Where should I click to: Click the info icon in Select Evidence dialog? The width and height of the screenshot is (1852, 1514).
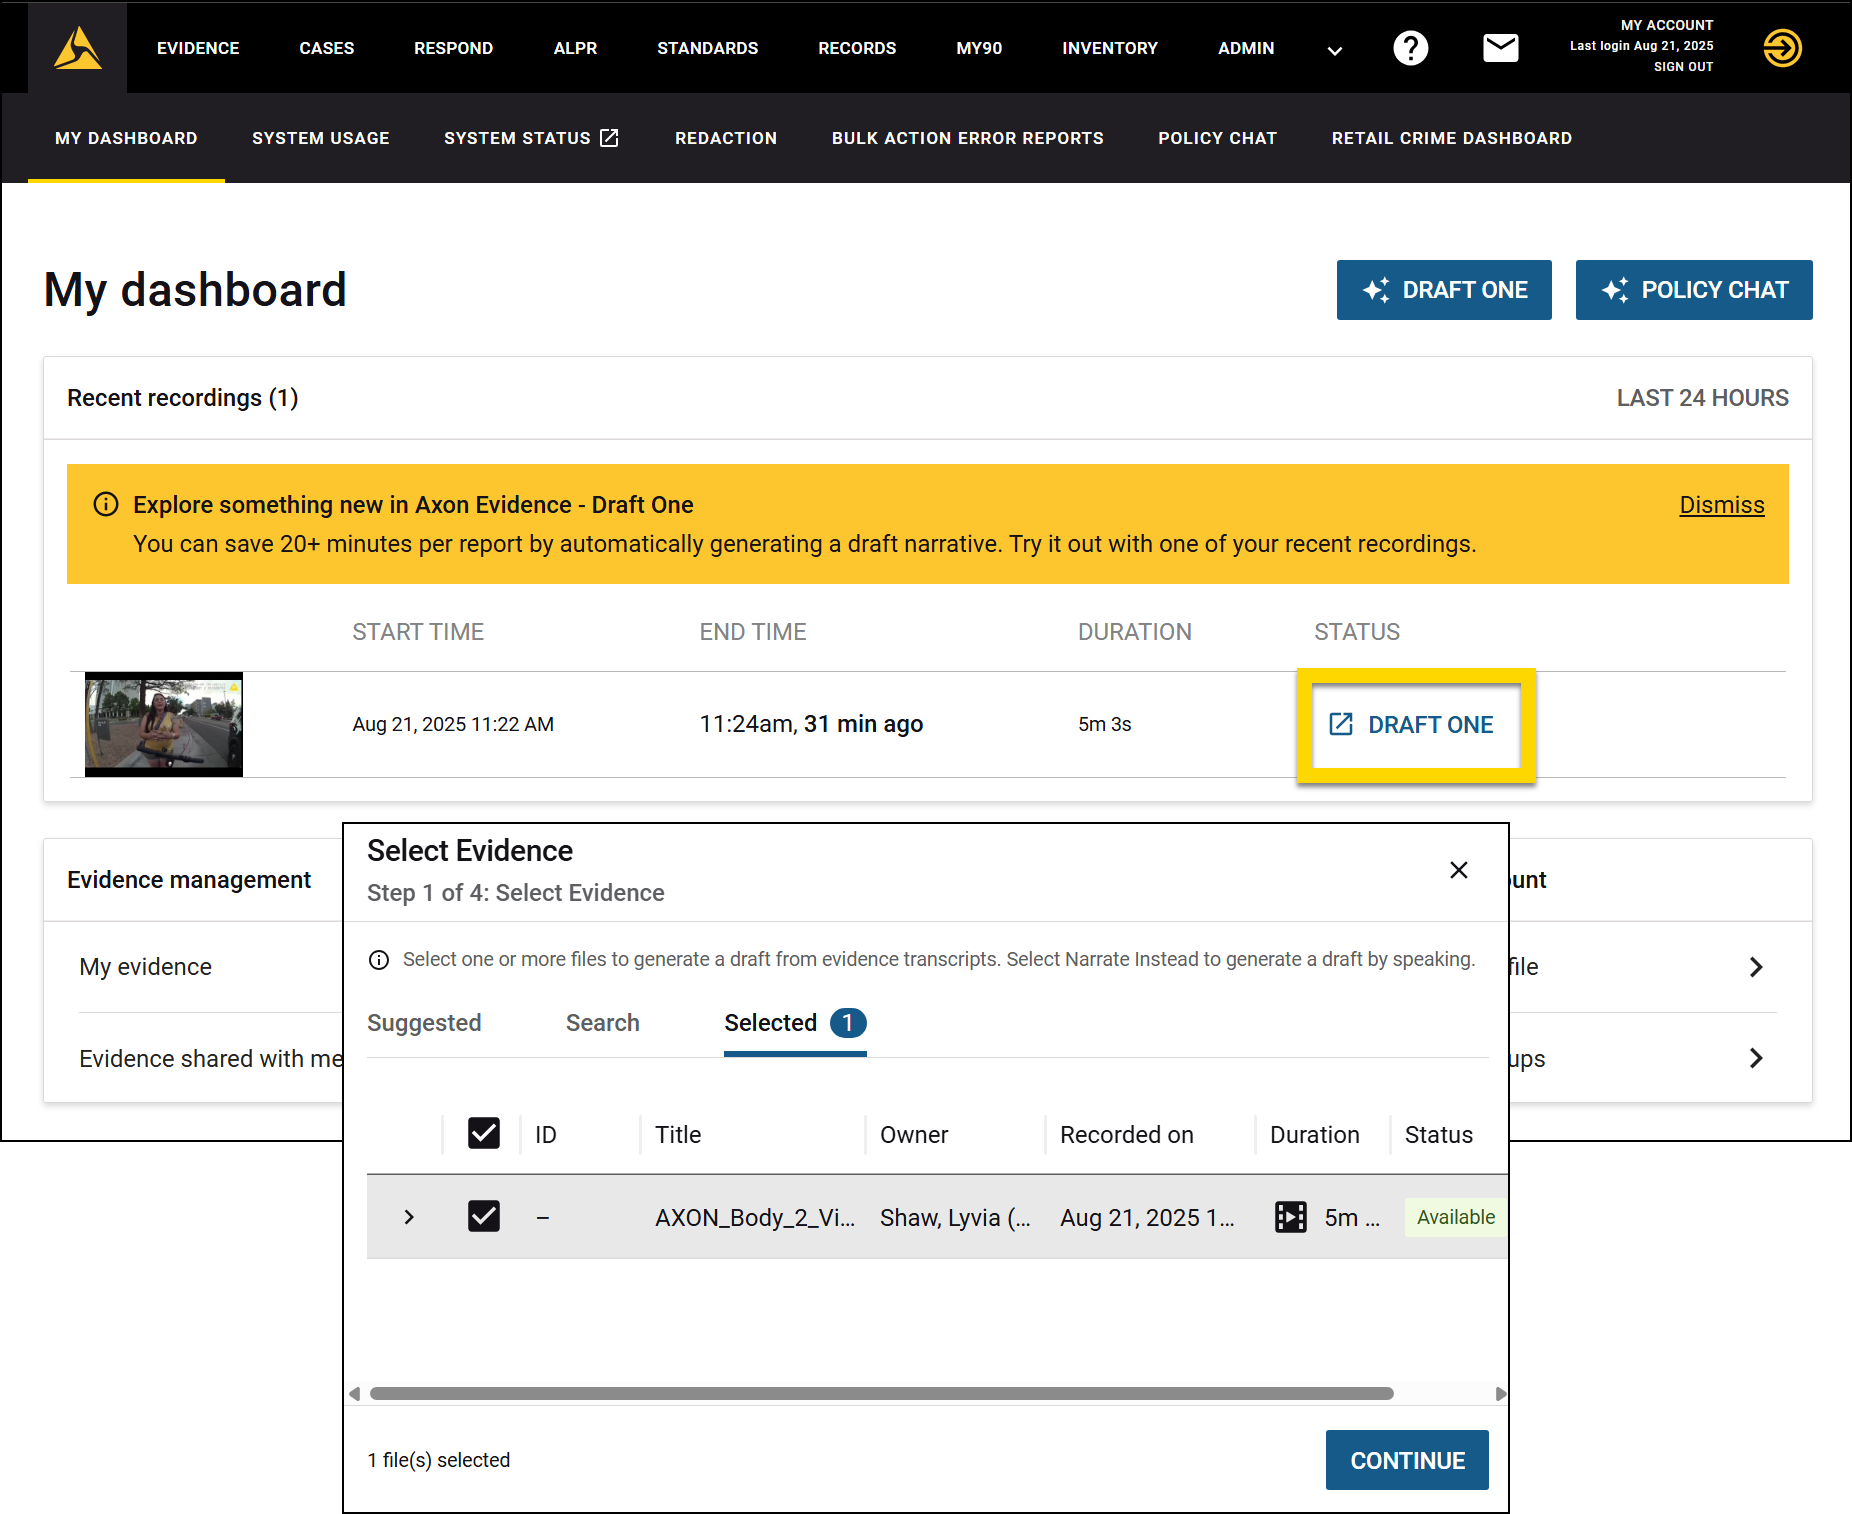pyautogui.click(x=379, y=960)
